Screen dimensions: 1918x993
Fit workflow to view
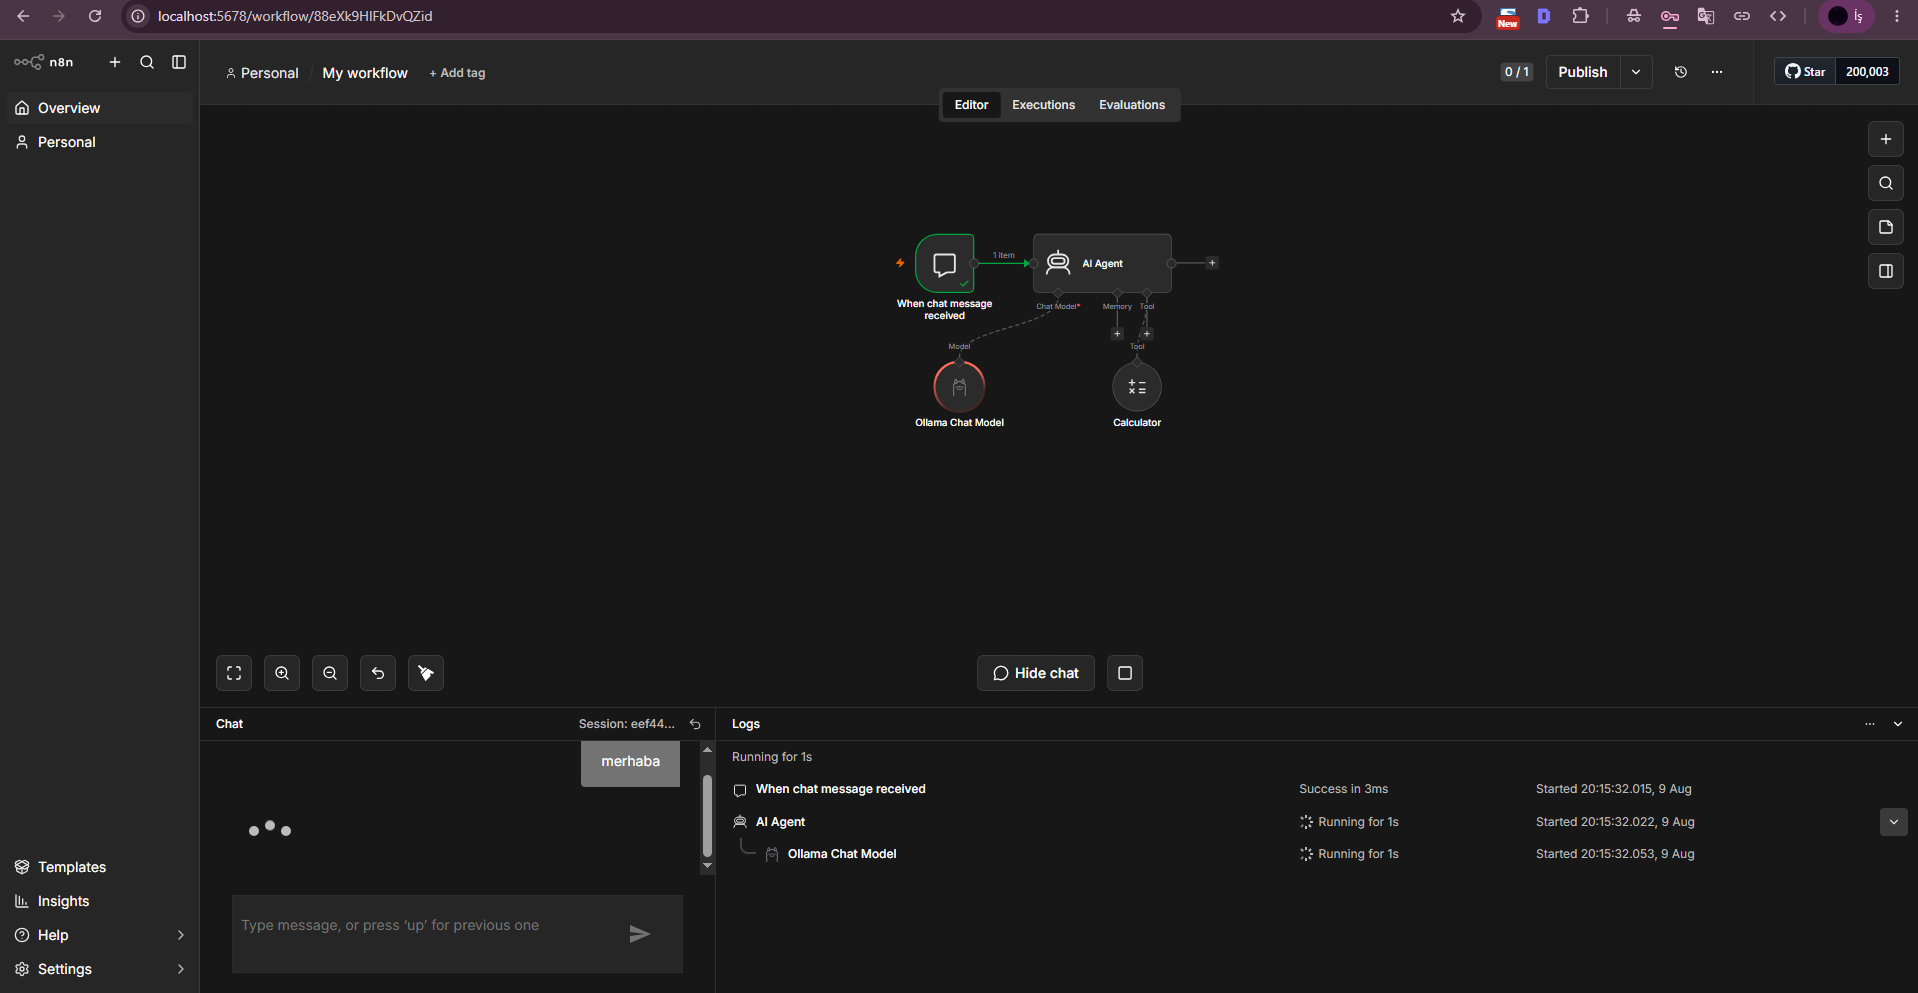pos(234,673)
